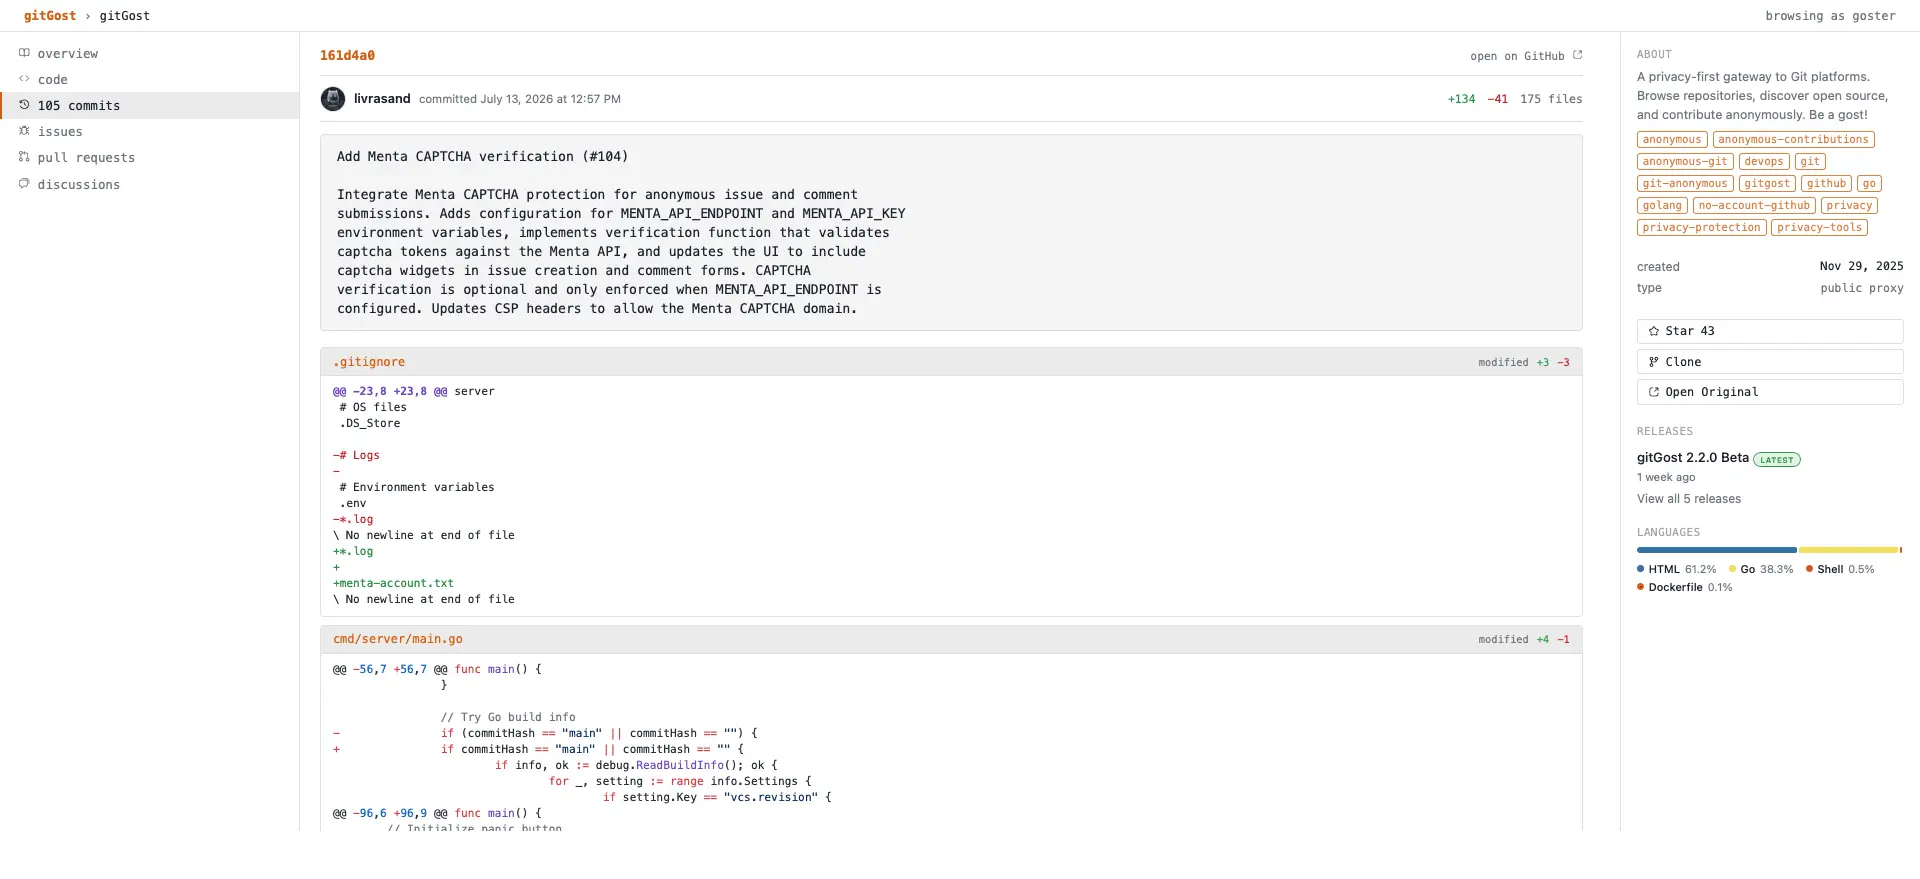The width and height of the screenshot is (1920, 879).
Task: Click commit hash 161d4a0
Action: pos(347,55)
